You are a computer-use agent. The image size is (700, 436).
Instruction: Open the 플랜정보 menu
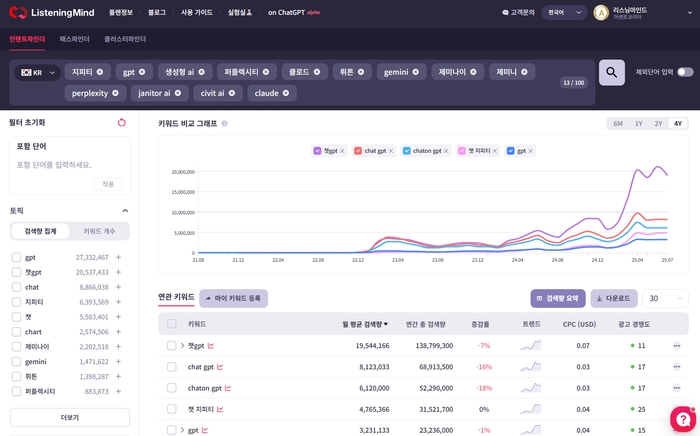(121, 12)
